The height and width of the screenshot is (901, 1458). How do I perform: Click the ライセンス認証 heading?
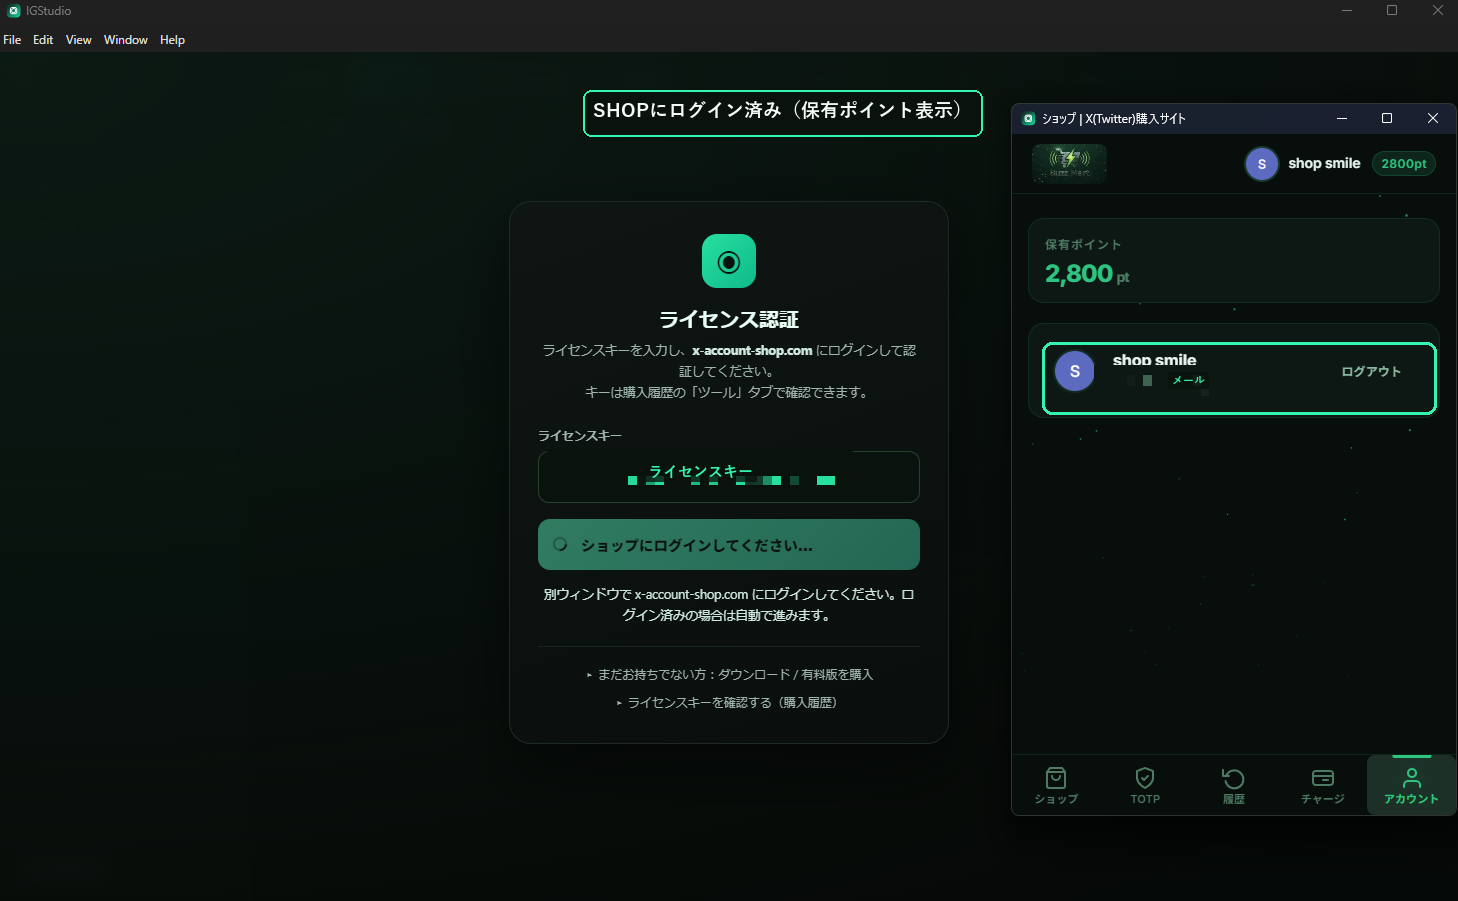[729, 320]
